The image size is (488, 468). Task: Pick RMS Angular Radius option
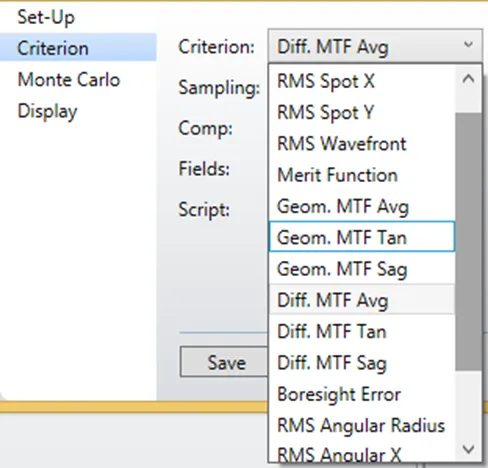pos(362,425)
